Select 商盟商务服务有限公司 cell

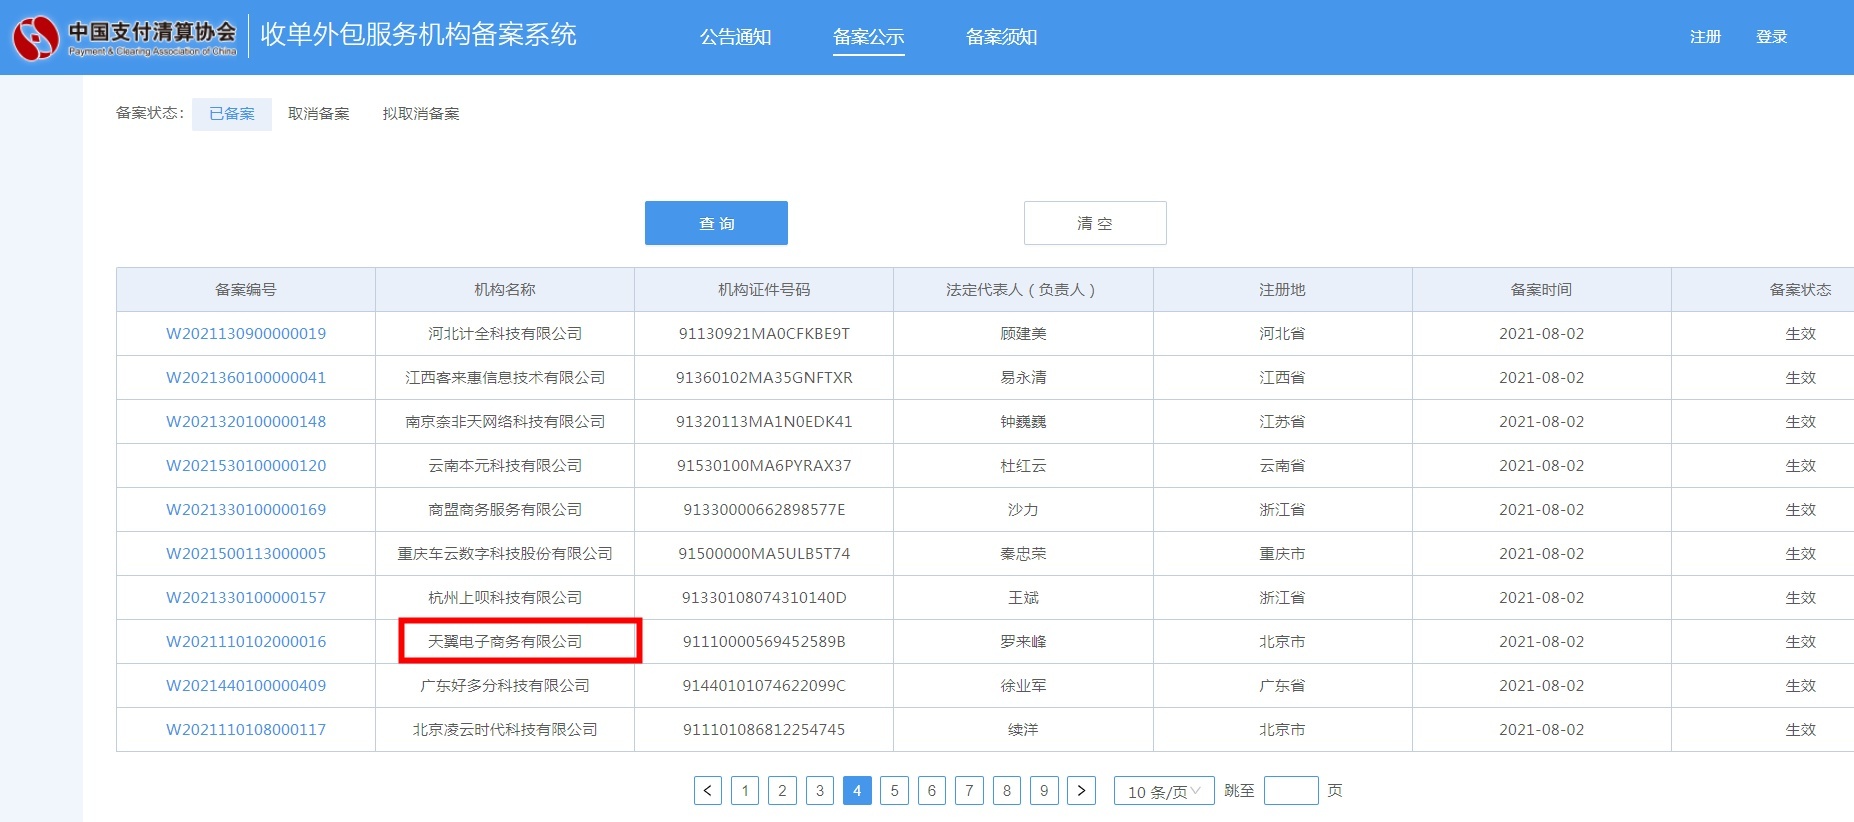point(505,510)
